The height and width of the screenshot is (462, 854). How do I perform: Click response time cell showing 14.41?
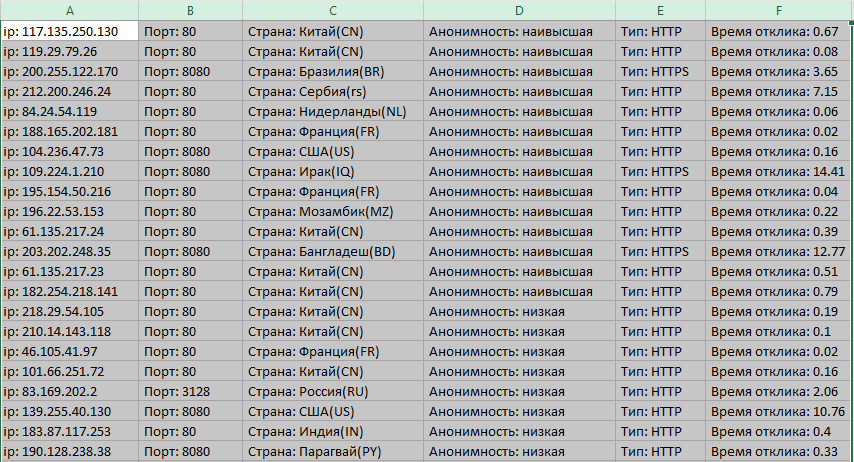[778, 171]
